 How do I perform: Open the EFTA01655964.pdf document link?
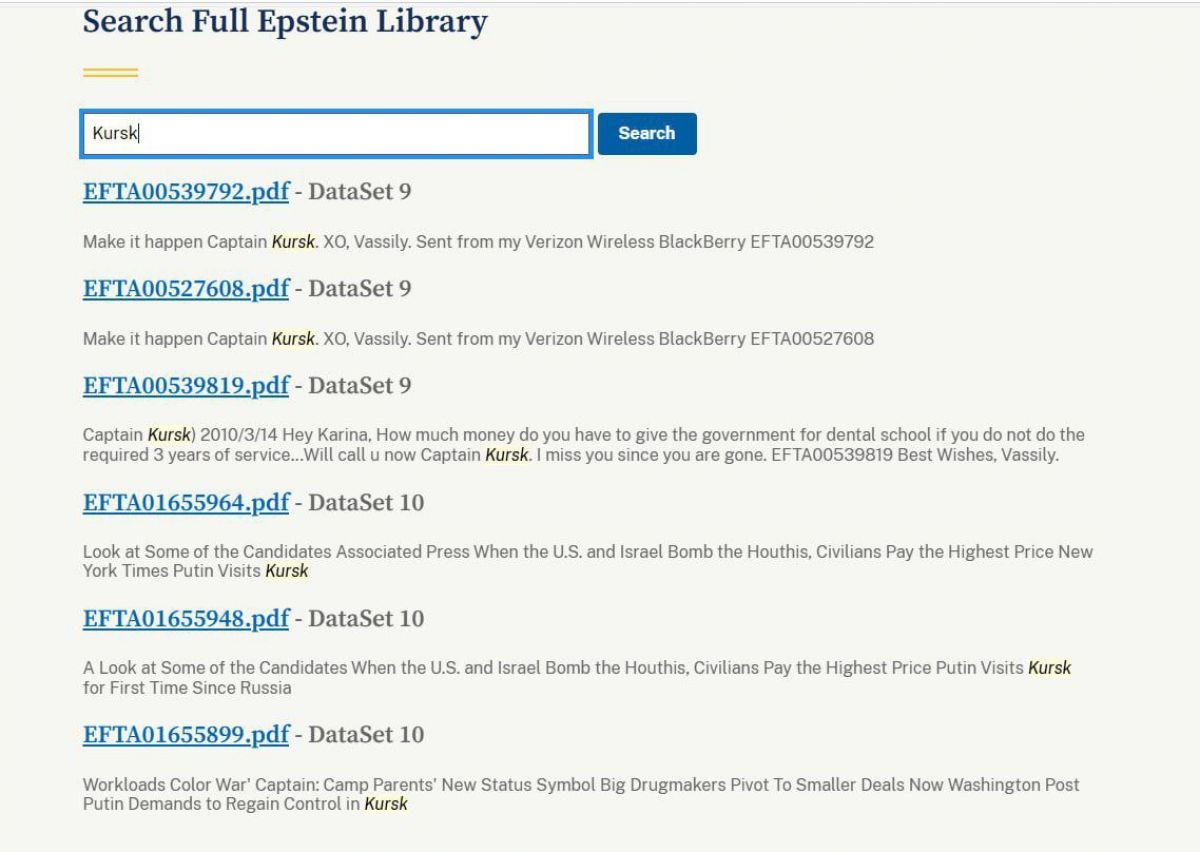186,503
